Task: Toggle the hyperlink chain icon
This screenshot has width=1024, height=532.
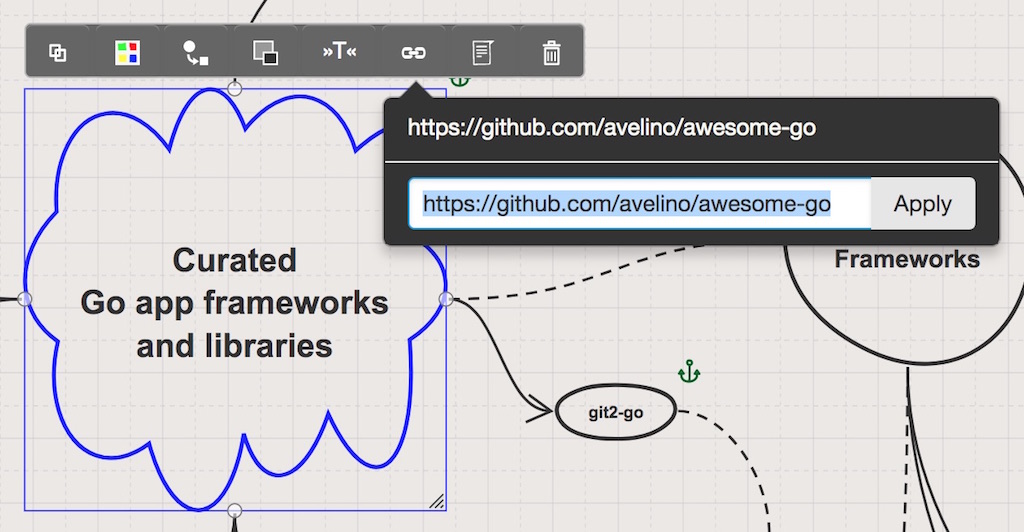Action: pyautogui.click(x=413, y=53)
